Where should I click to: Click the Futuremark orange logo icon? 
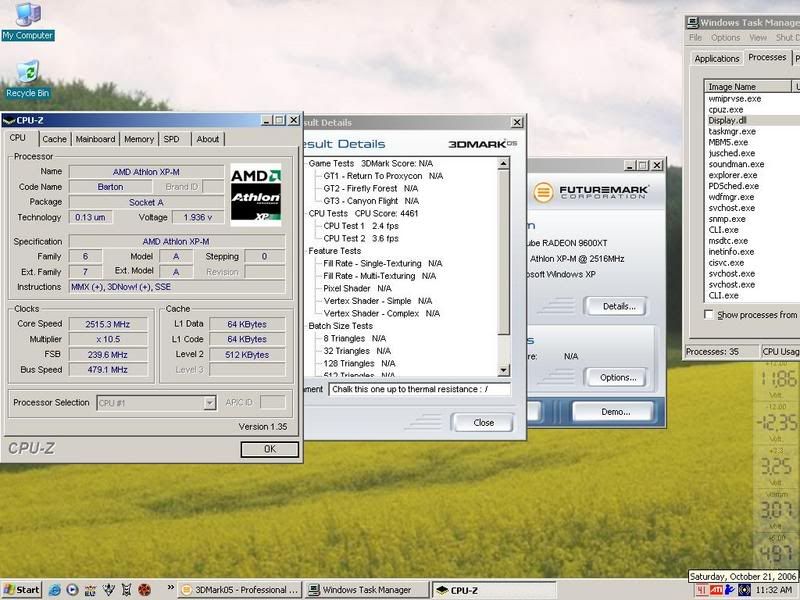543,192
